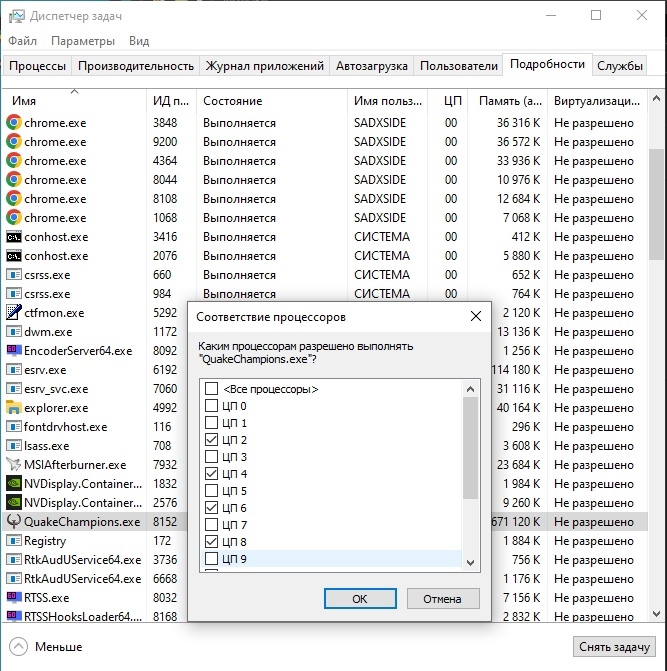The height and width of the screenshot is (671, 667).
Task: Click the chrome.exe icon with PID 9200
Action: click(x=14, y=142)
